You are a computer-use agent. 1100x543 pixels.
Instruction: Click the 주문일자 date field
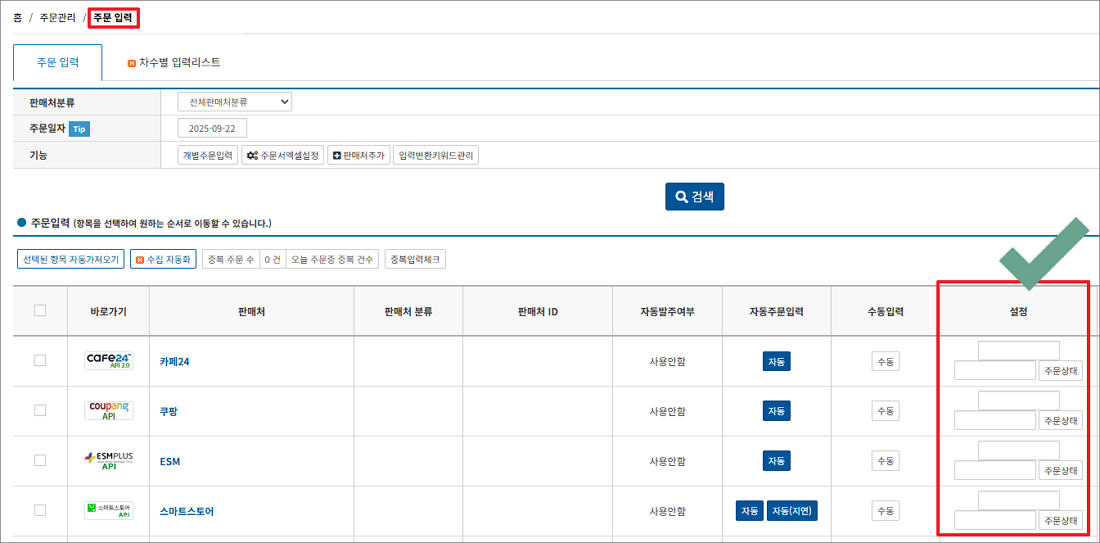pos(212,128)
